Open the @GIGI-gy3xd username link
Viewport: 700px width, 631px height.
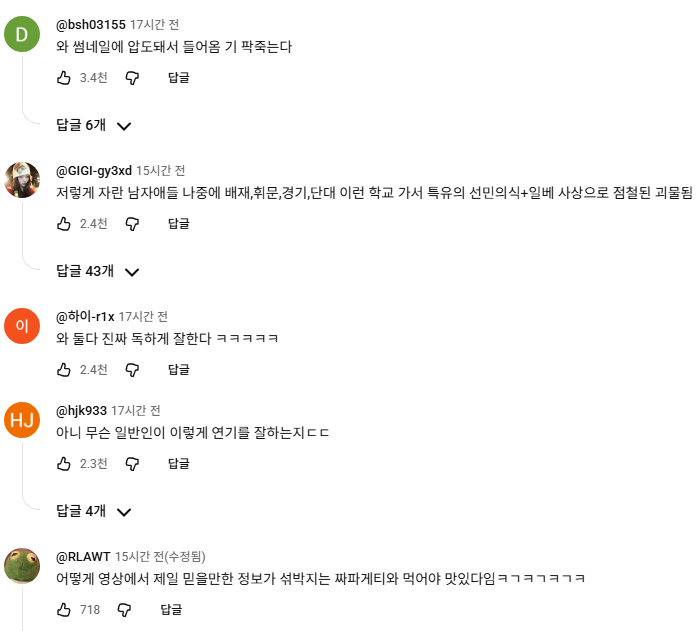[x=94, y=171]
